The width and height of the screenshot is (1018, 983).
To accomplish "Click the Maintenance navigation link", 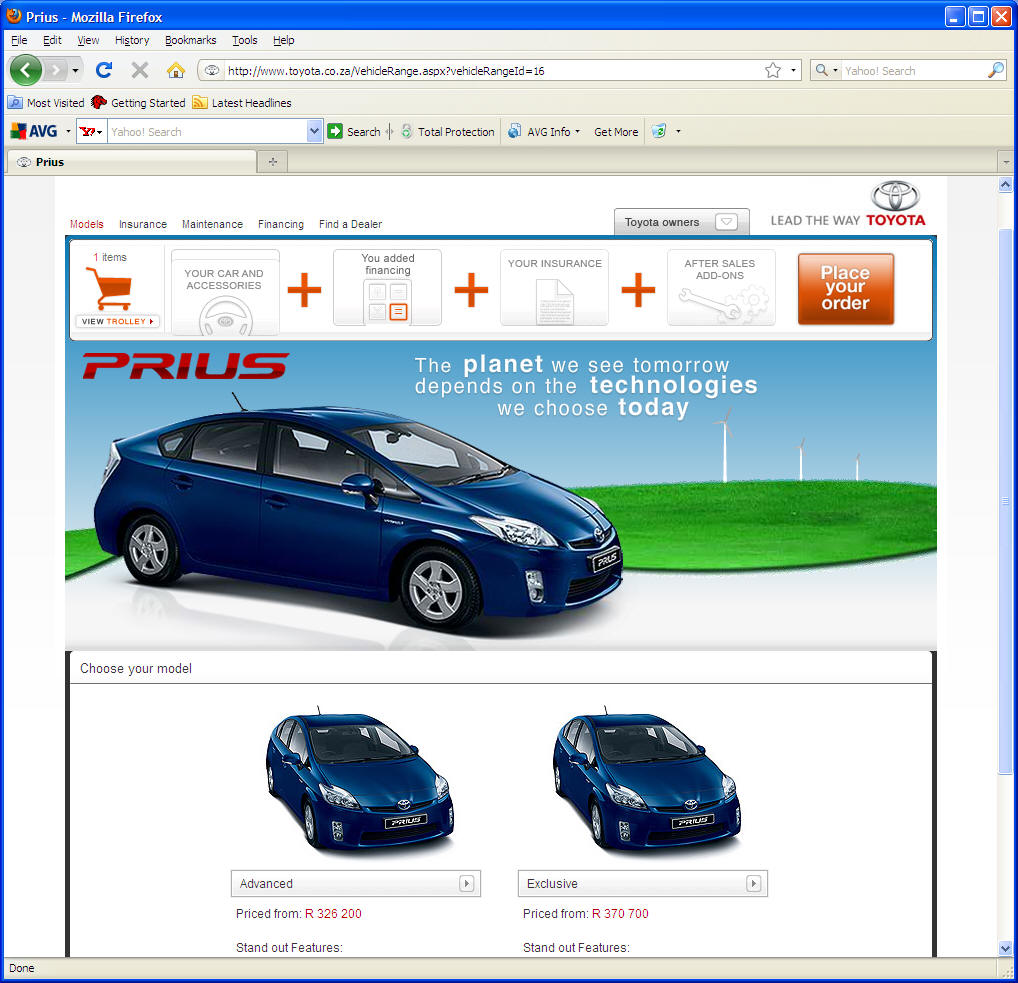I will (212, 224).
